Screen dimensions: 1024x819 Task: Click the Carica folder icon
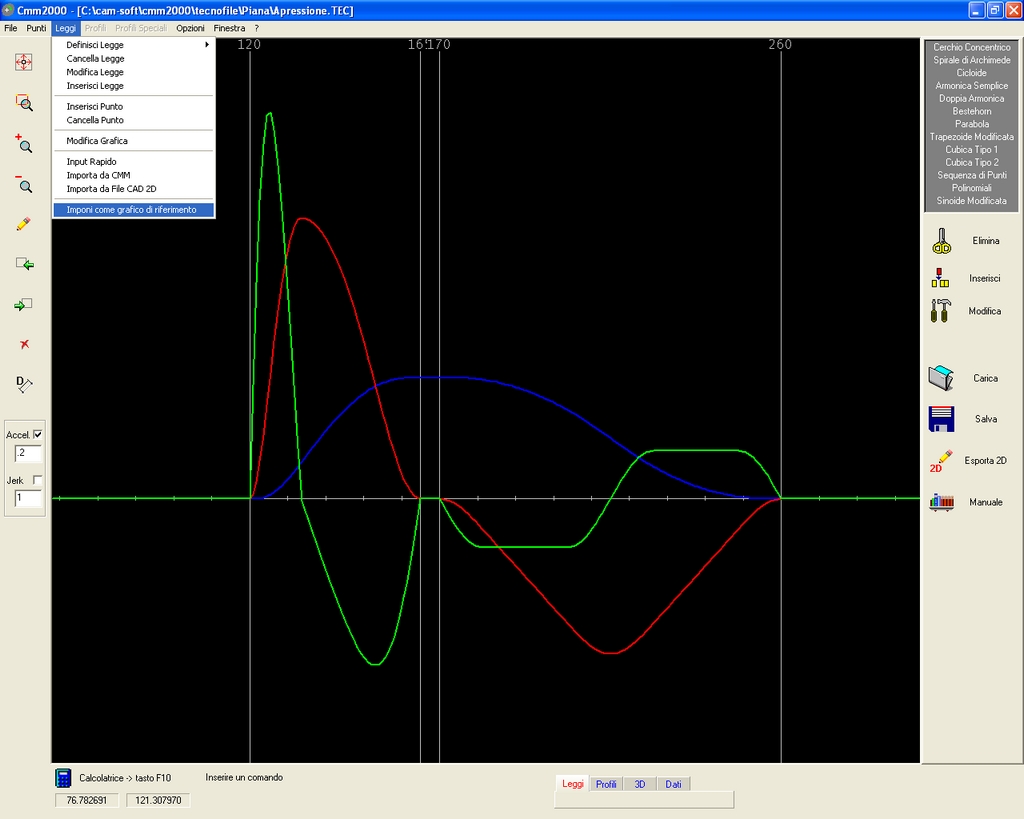(x=941, y=378)
